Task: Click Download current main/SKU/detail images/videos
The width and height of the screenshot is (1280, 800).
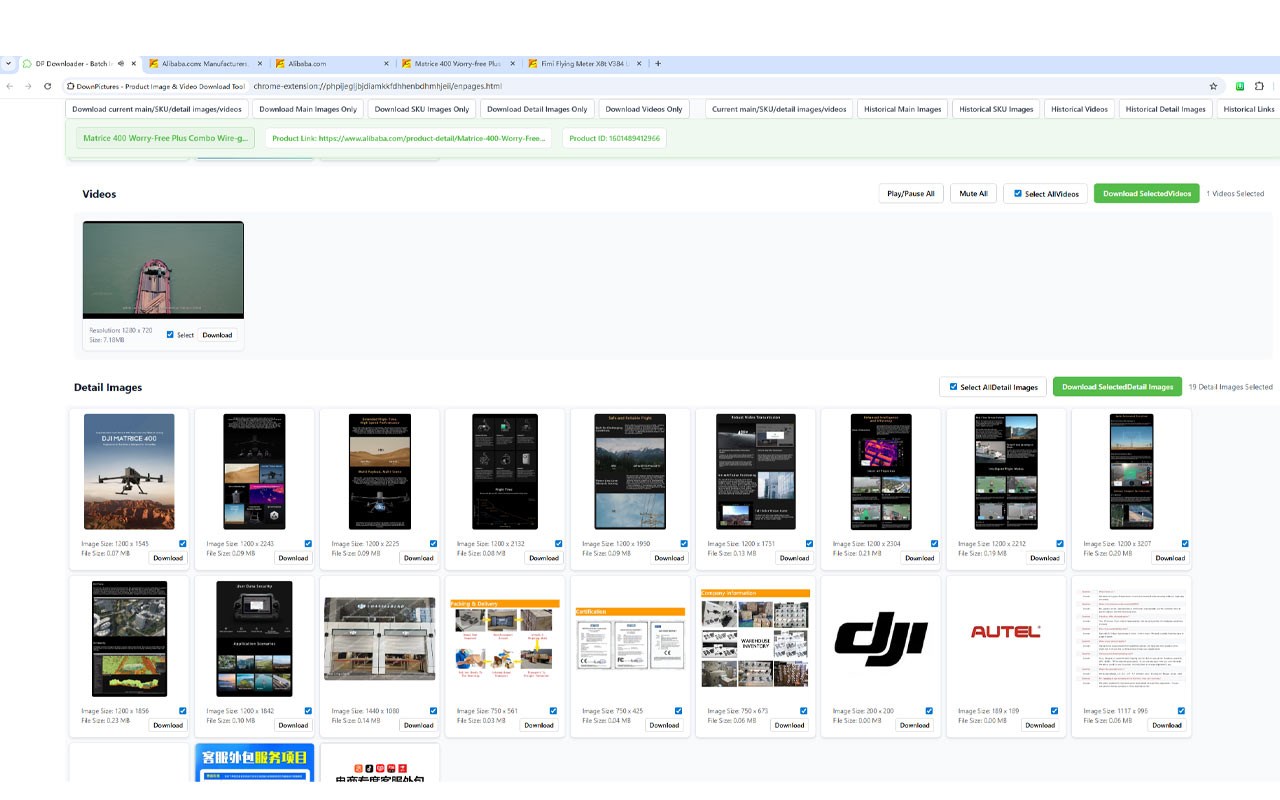Action: [x=157, y=109]
